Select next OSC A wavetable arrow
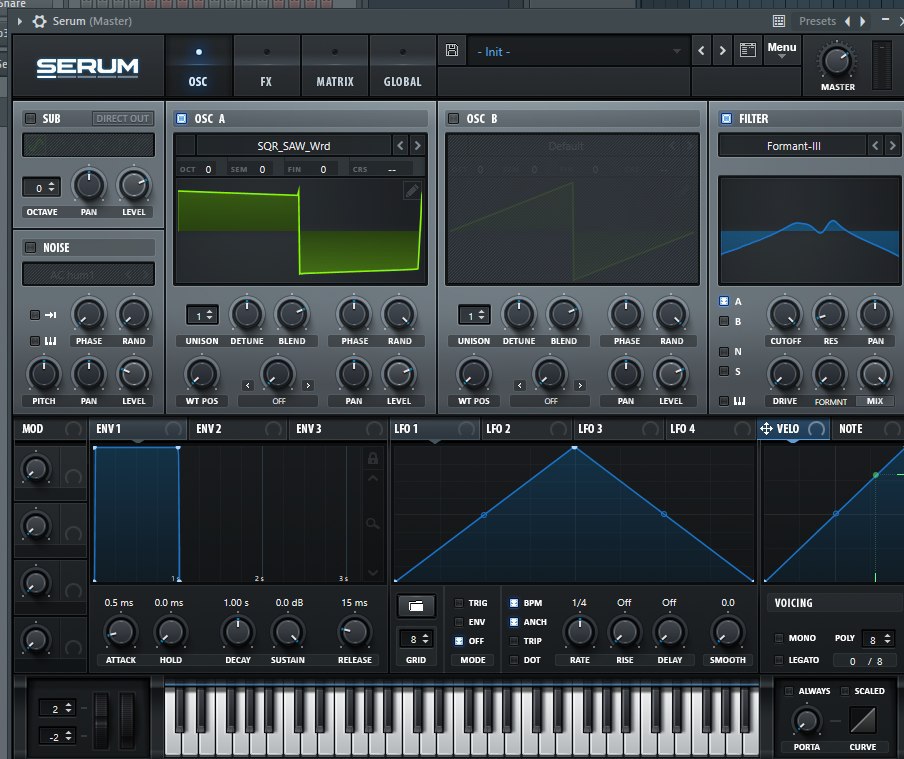This screenshot has width=904, height=759. 417,146
